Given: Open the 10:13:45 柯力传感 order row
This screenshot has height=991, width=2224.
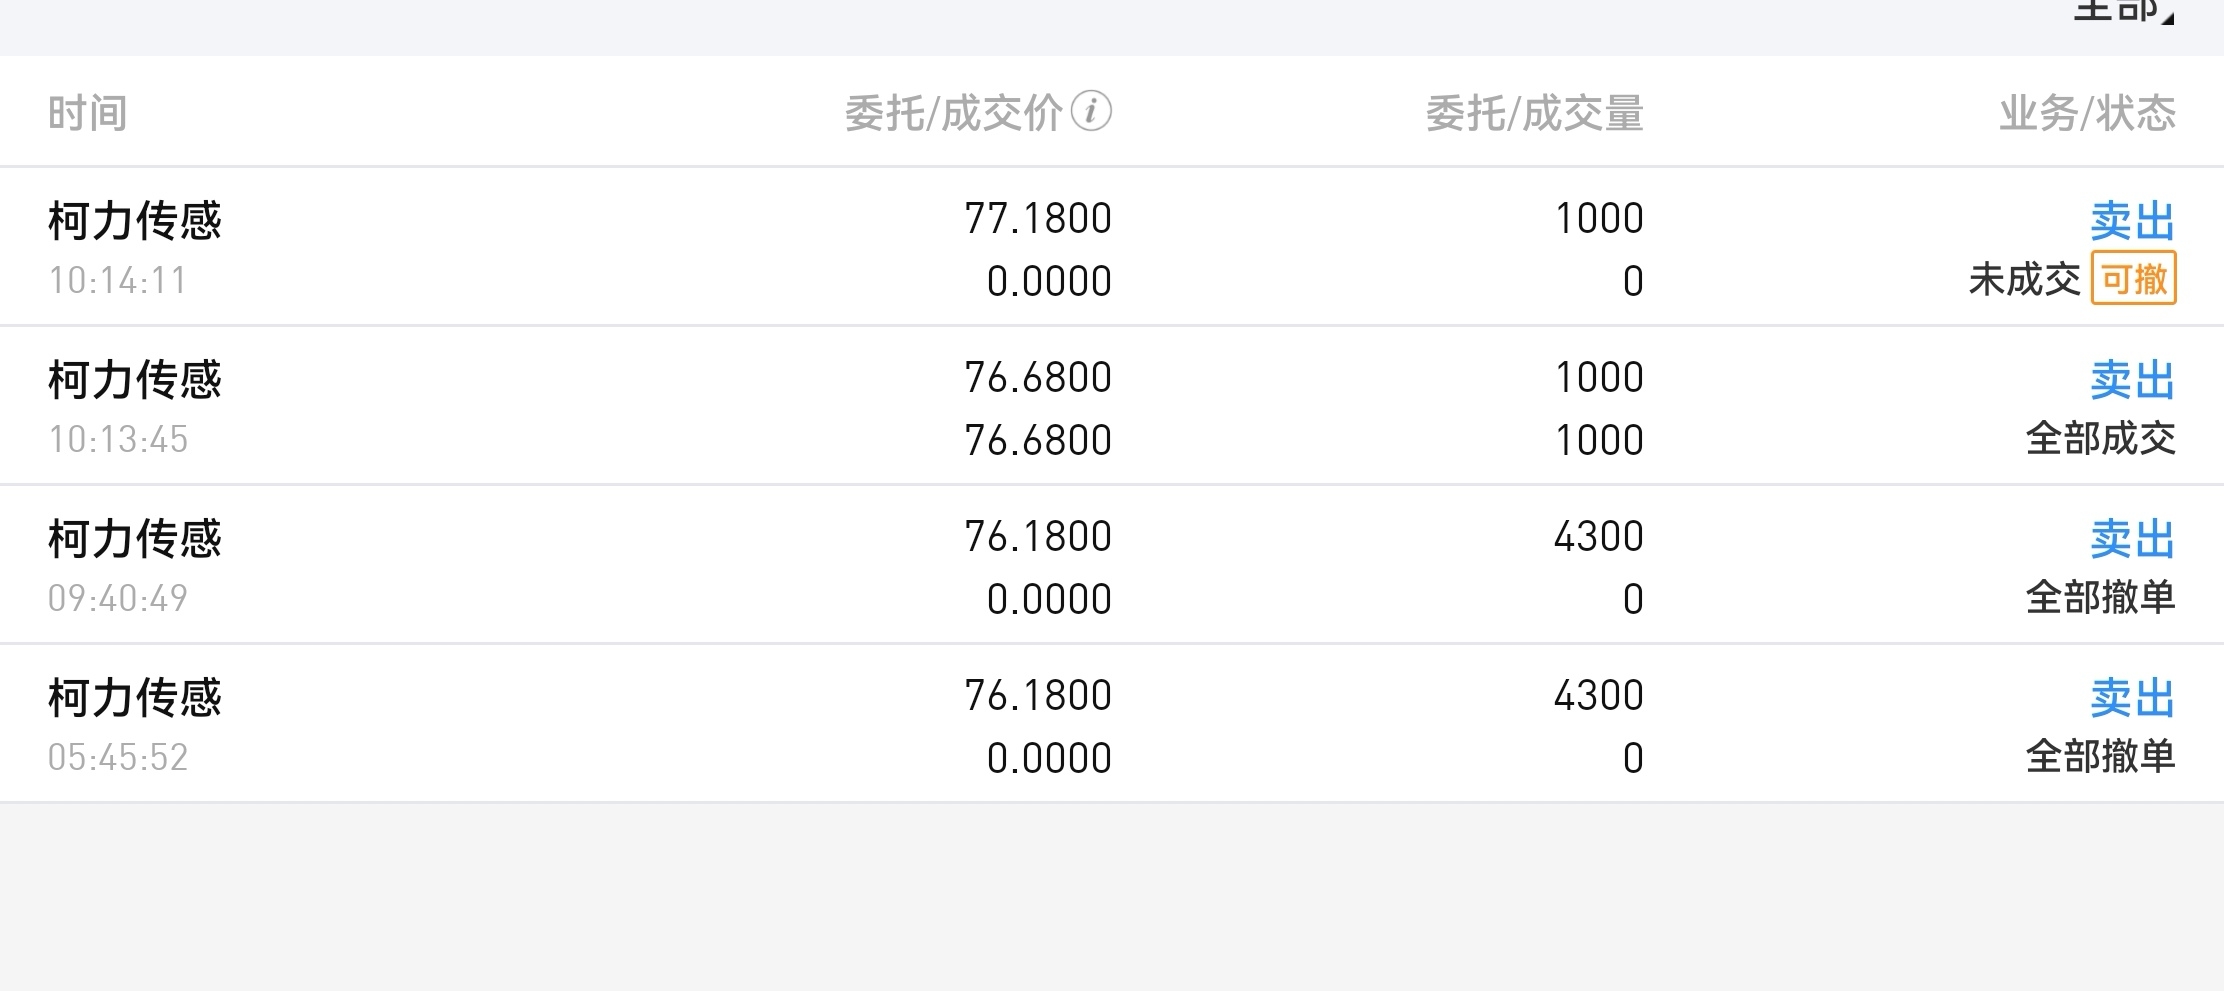Looking at the screenshot, I should (x=1112, y=406).
